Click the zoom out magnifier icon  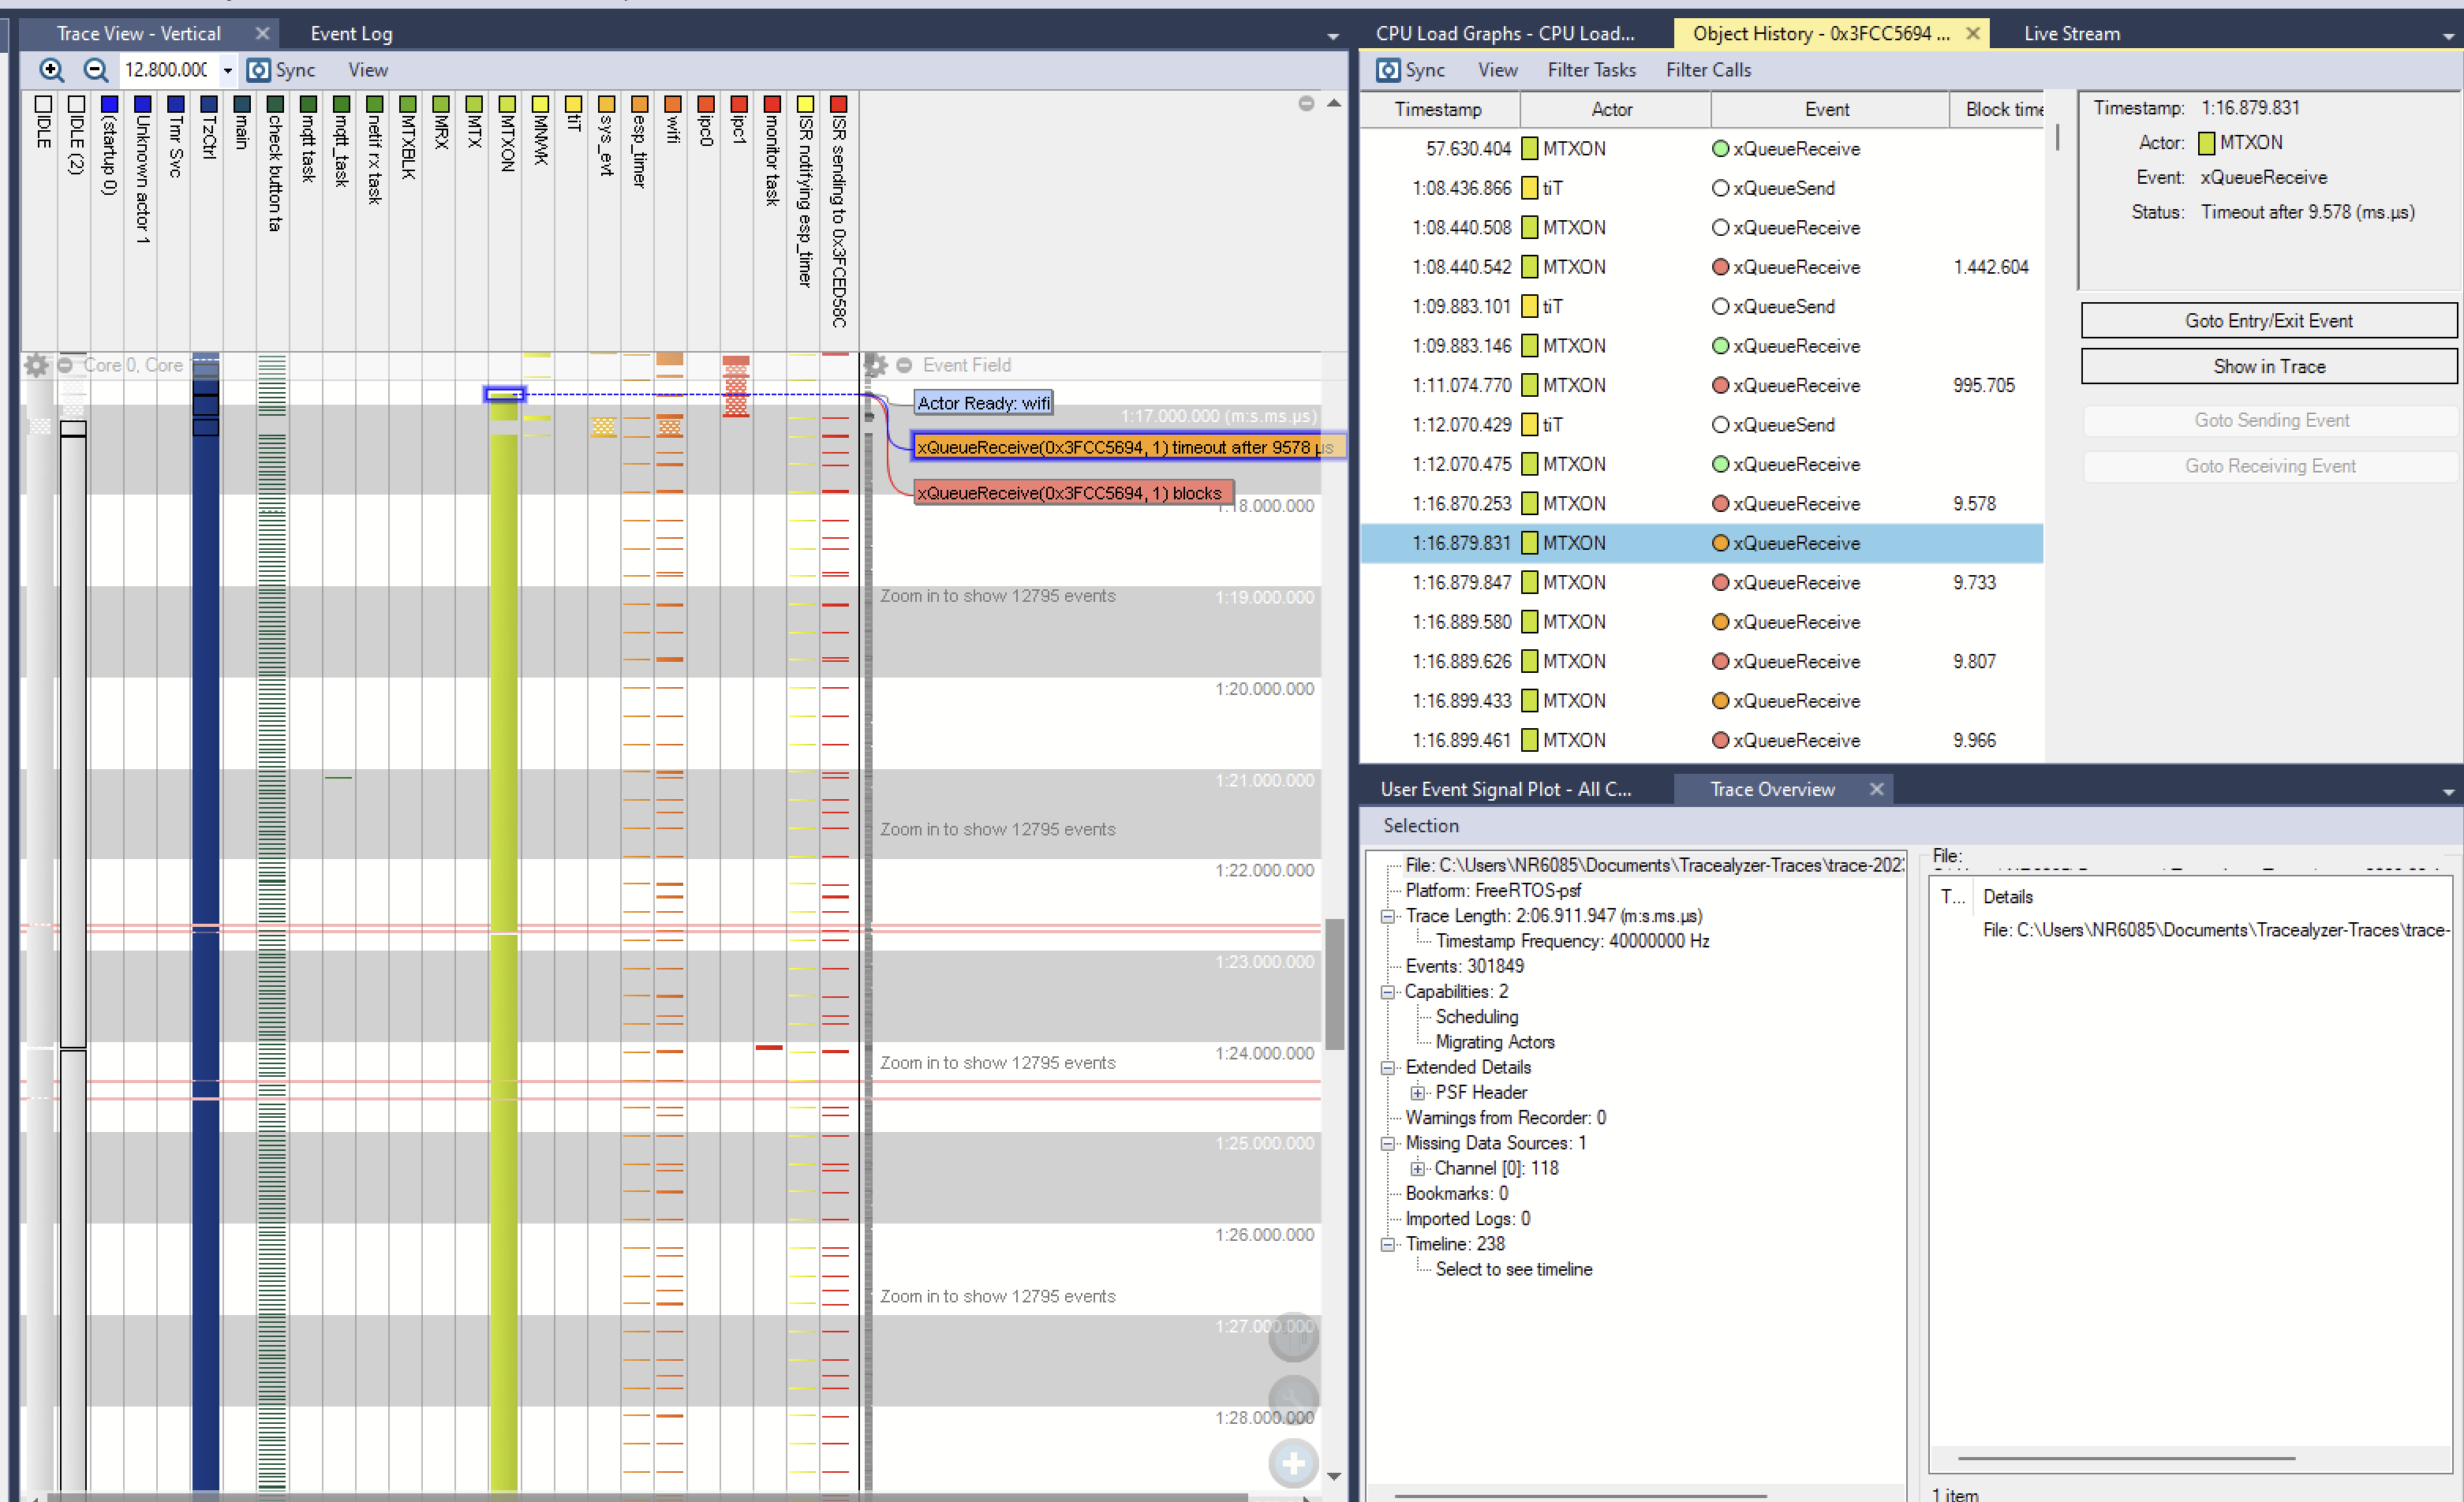tap(95, 70)
